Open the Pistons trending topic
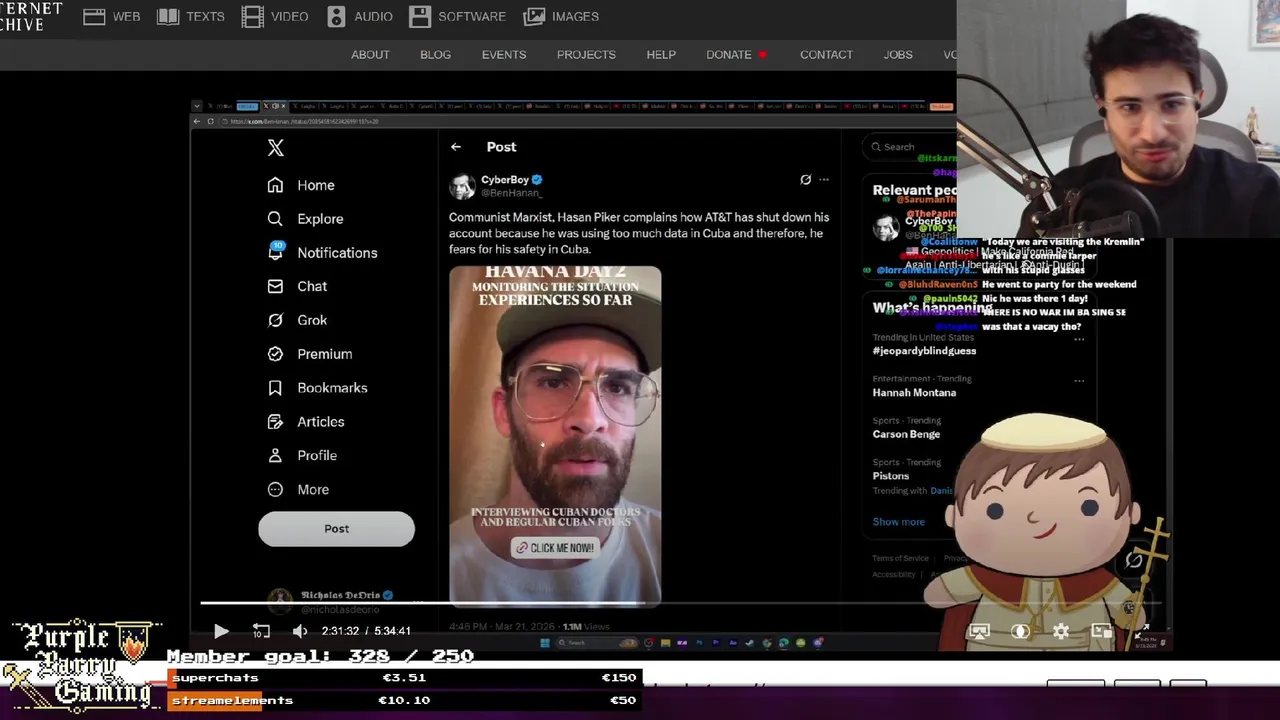 click(x=890, y=476)
